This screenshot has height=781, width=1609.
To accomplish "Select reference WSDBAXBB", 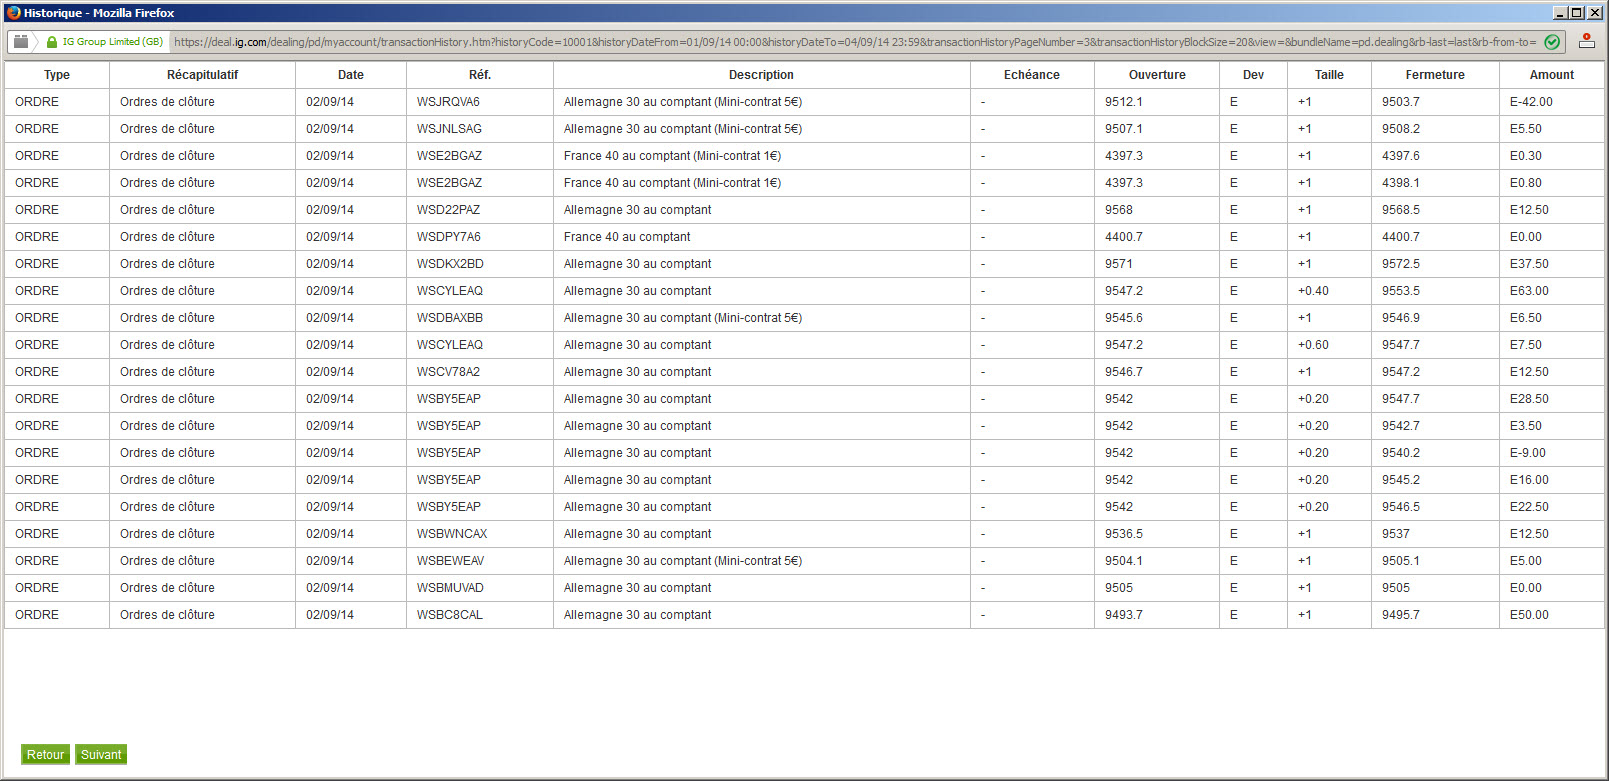I will (450, 318).
